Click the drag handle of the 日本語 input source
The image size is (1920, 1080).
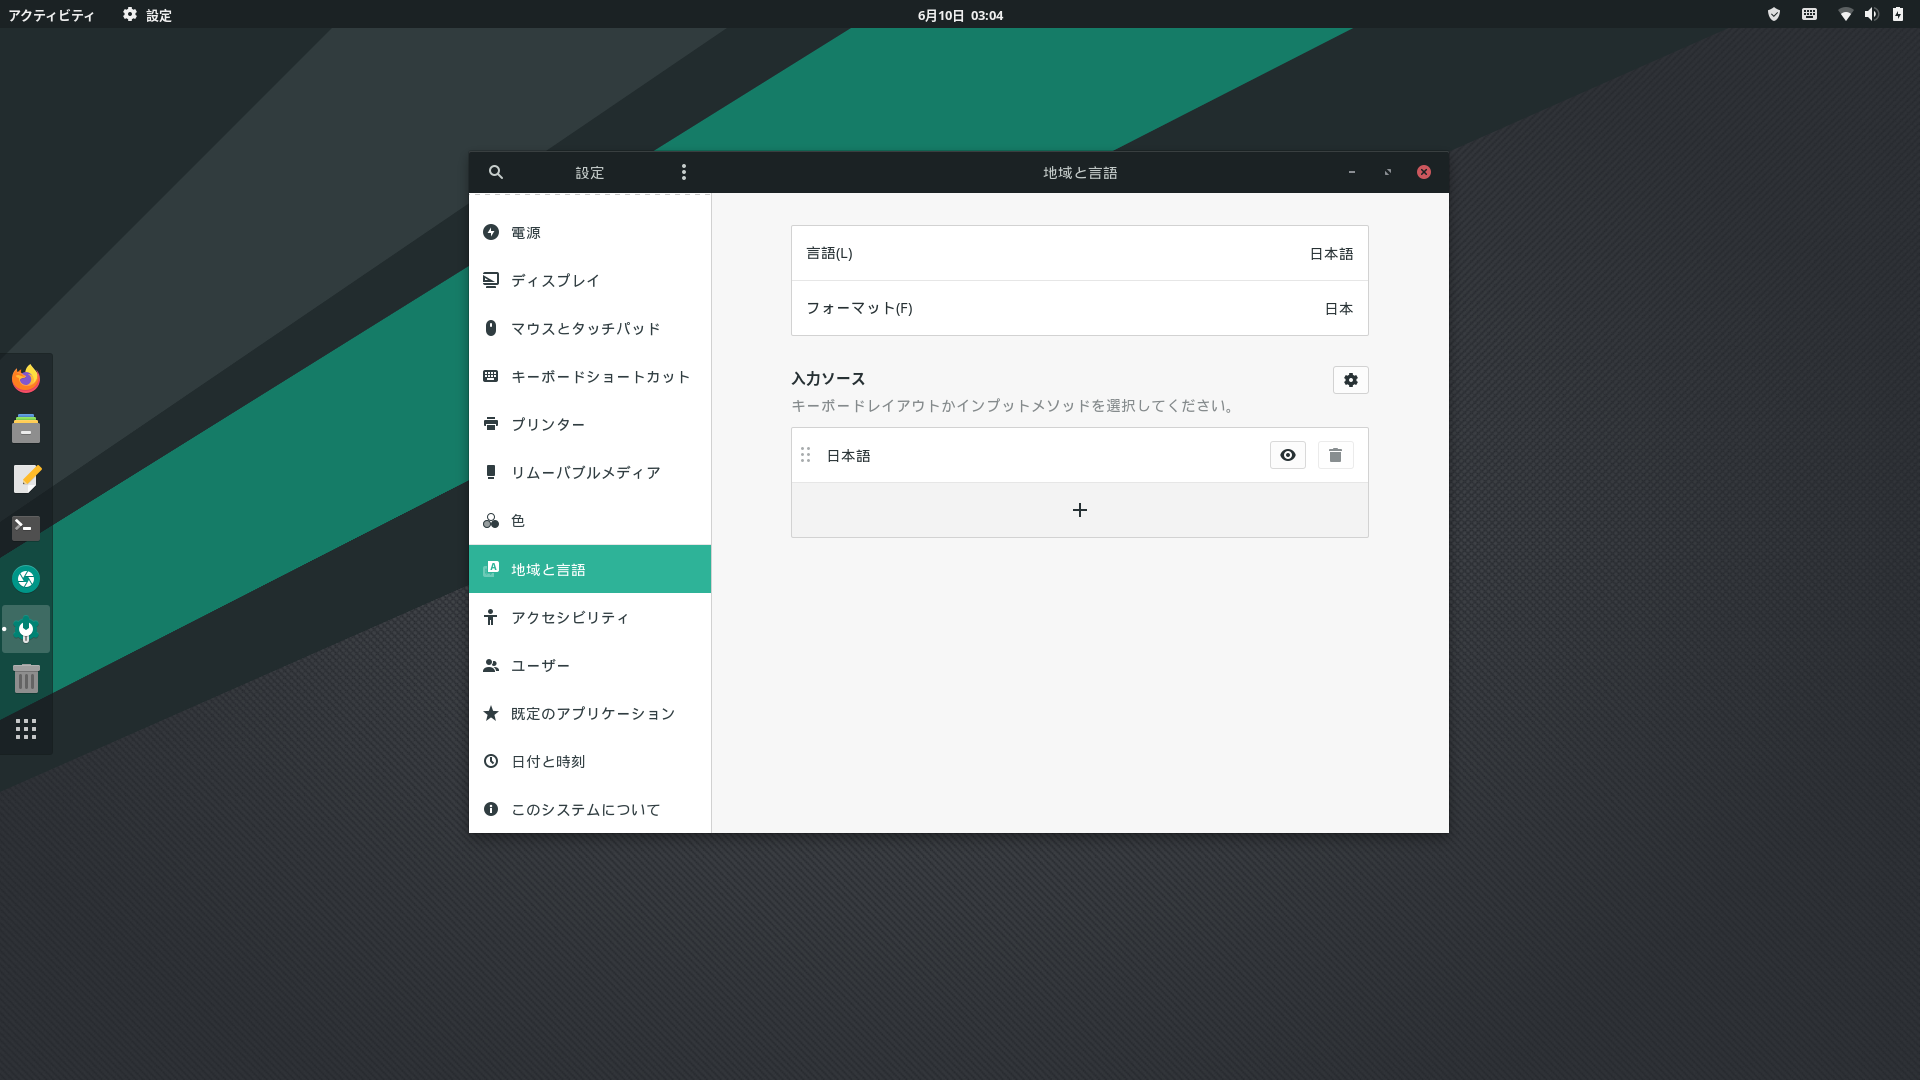pyautogui.click(x=806, y=455)
